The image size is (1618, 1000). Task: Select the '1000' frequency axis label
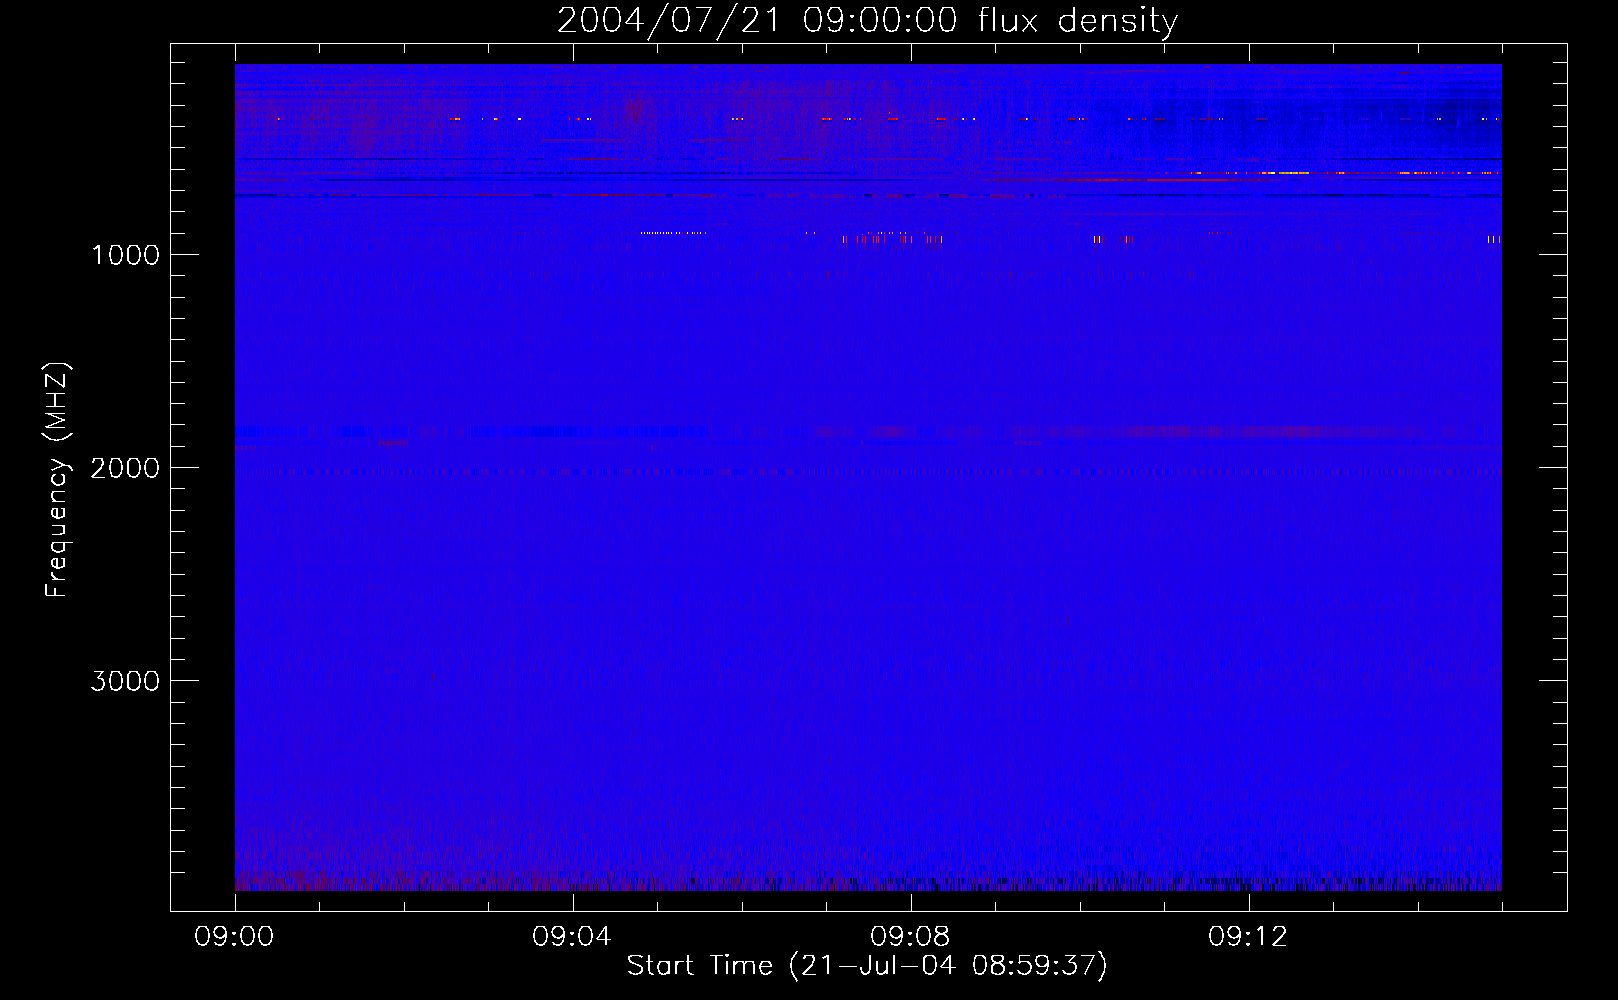[x=125, y=255]
